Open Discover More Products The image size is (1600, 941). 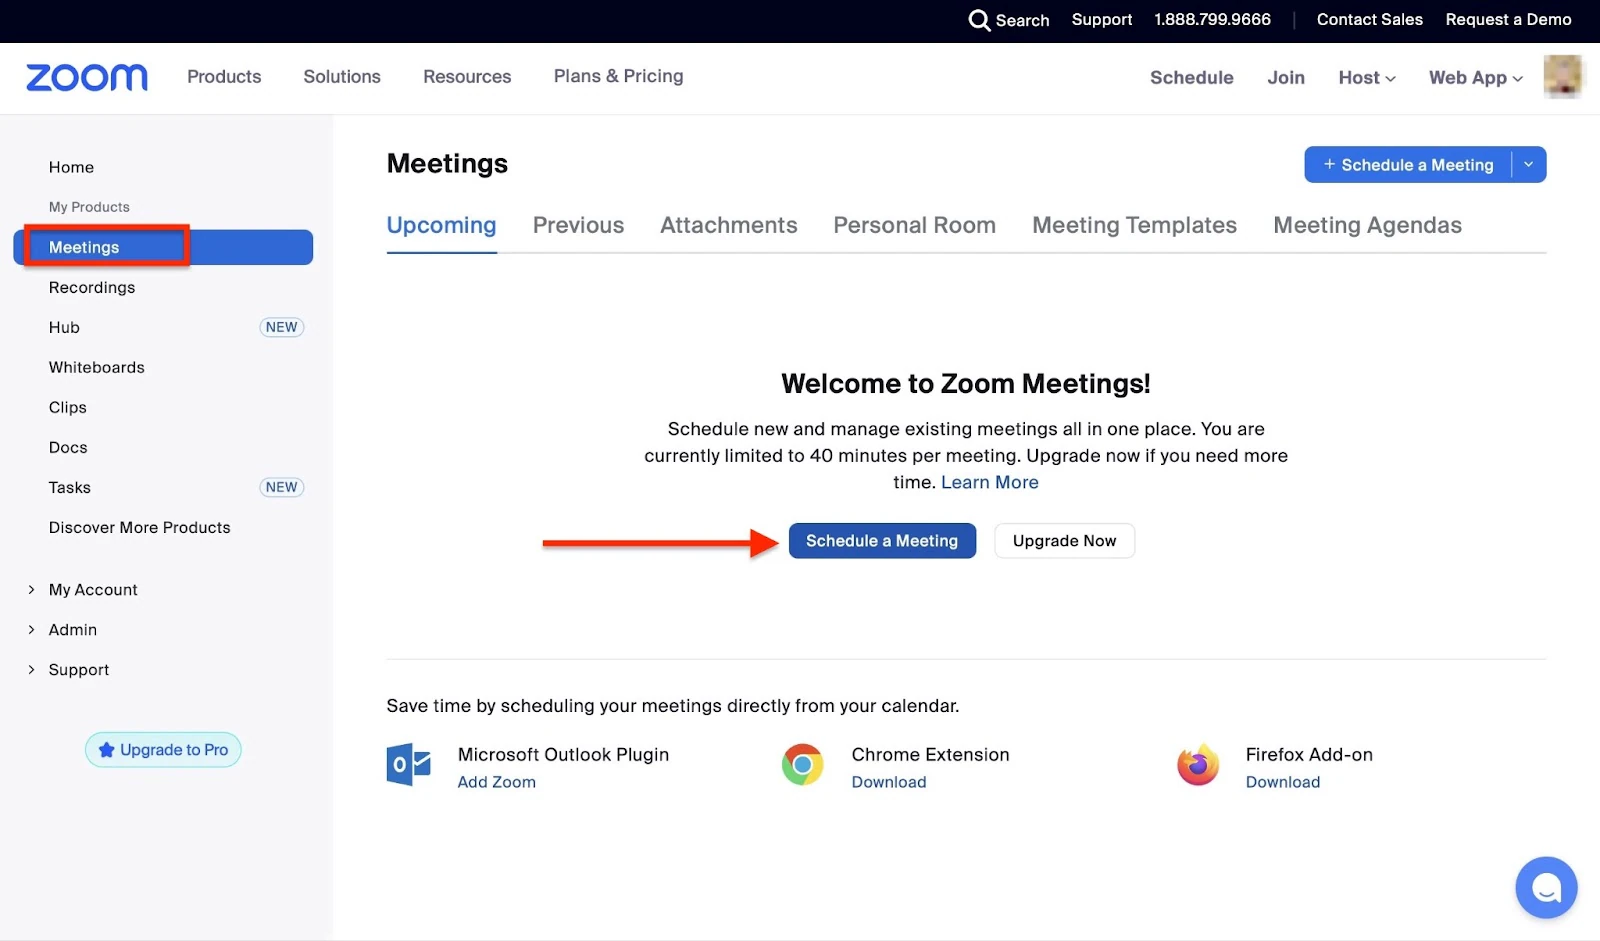[140, 528]
